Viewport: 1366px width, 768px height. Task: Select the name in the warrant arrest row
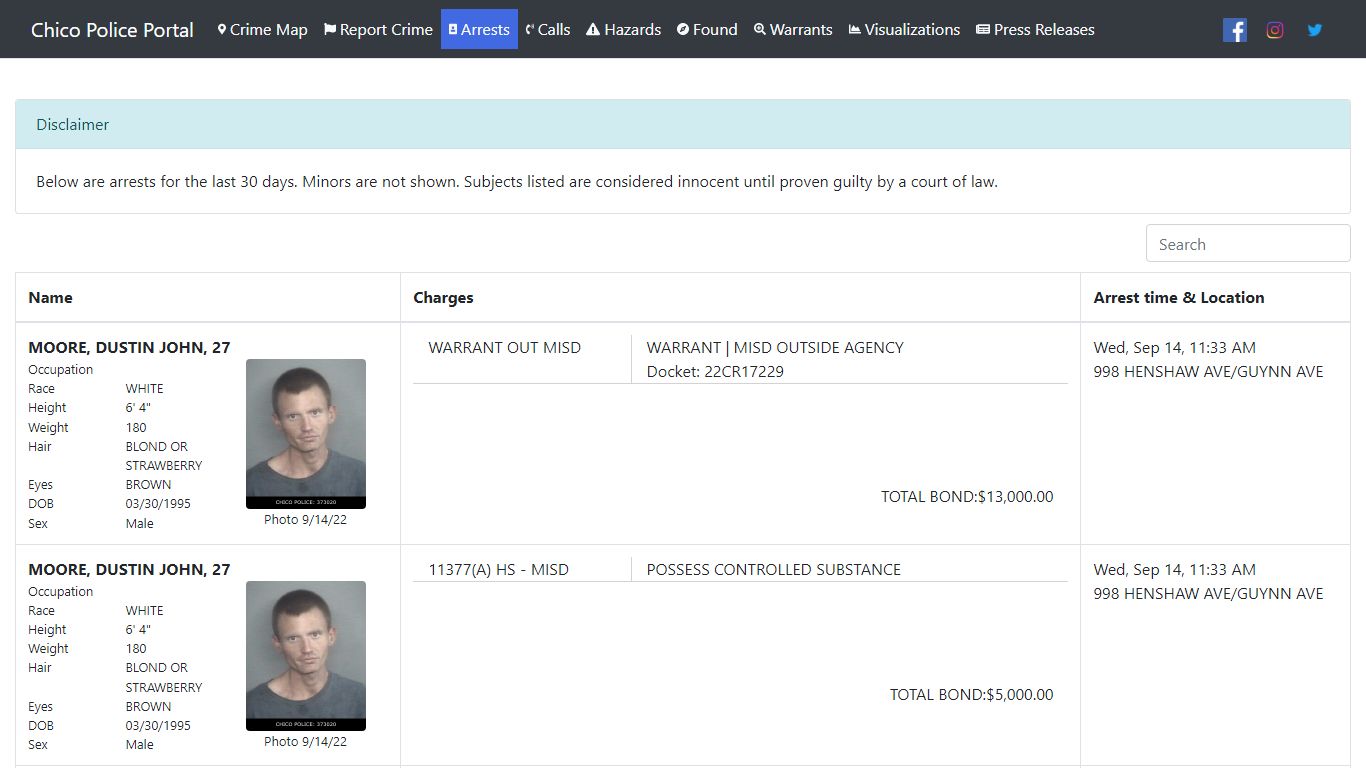[129, 347]
